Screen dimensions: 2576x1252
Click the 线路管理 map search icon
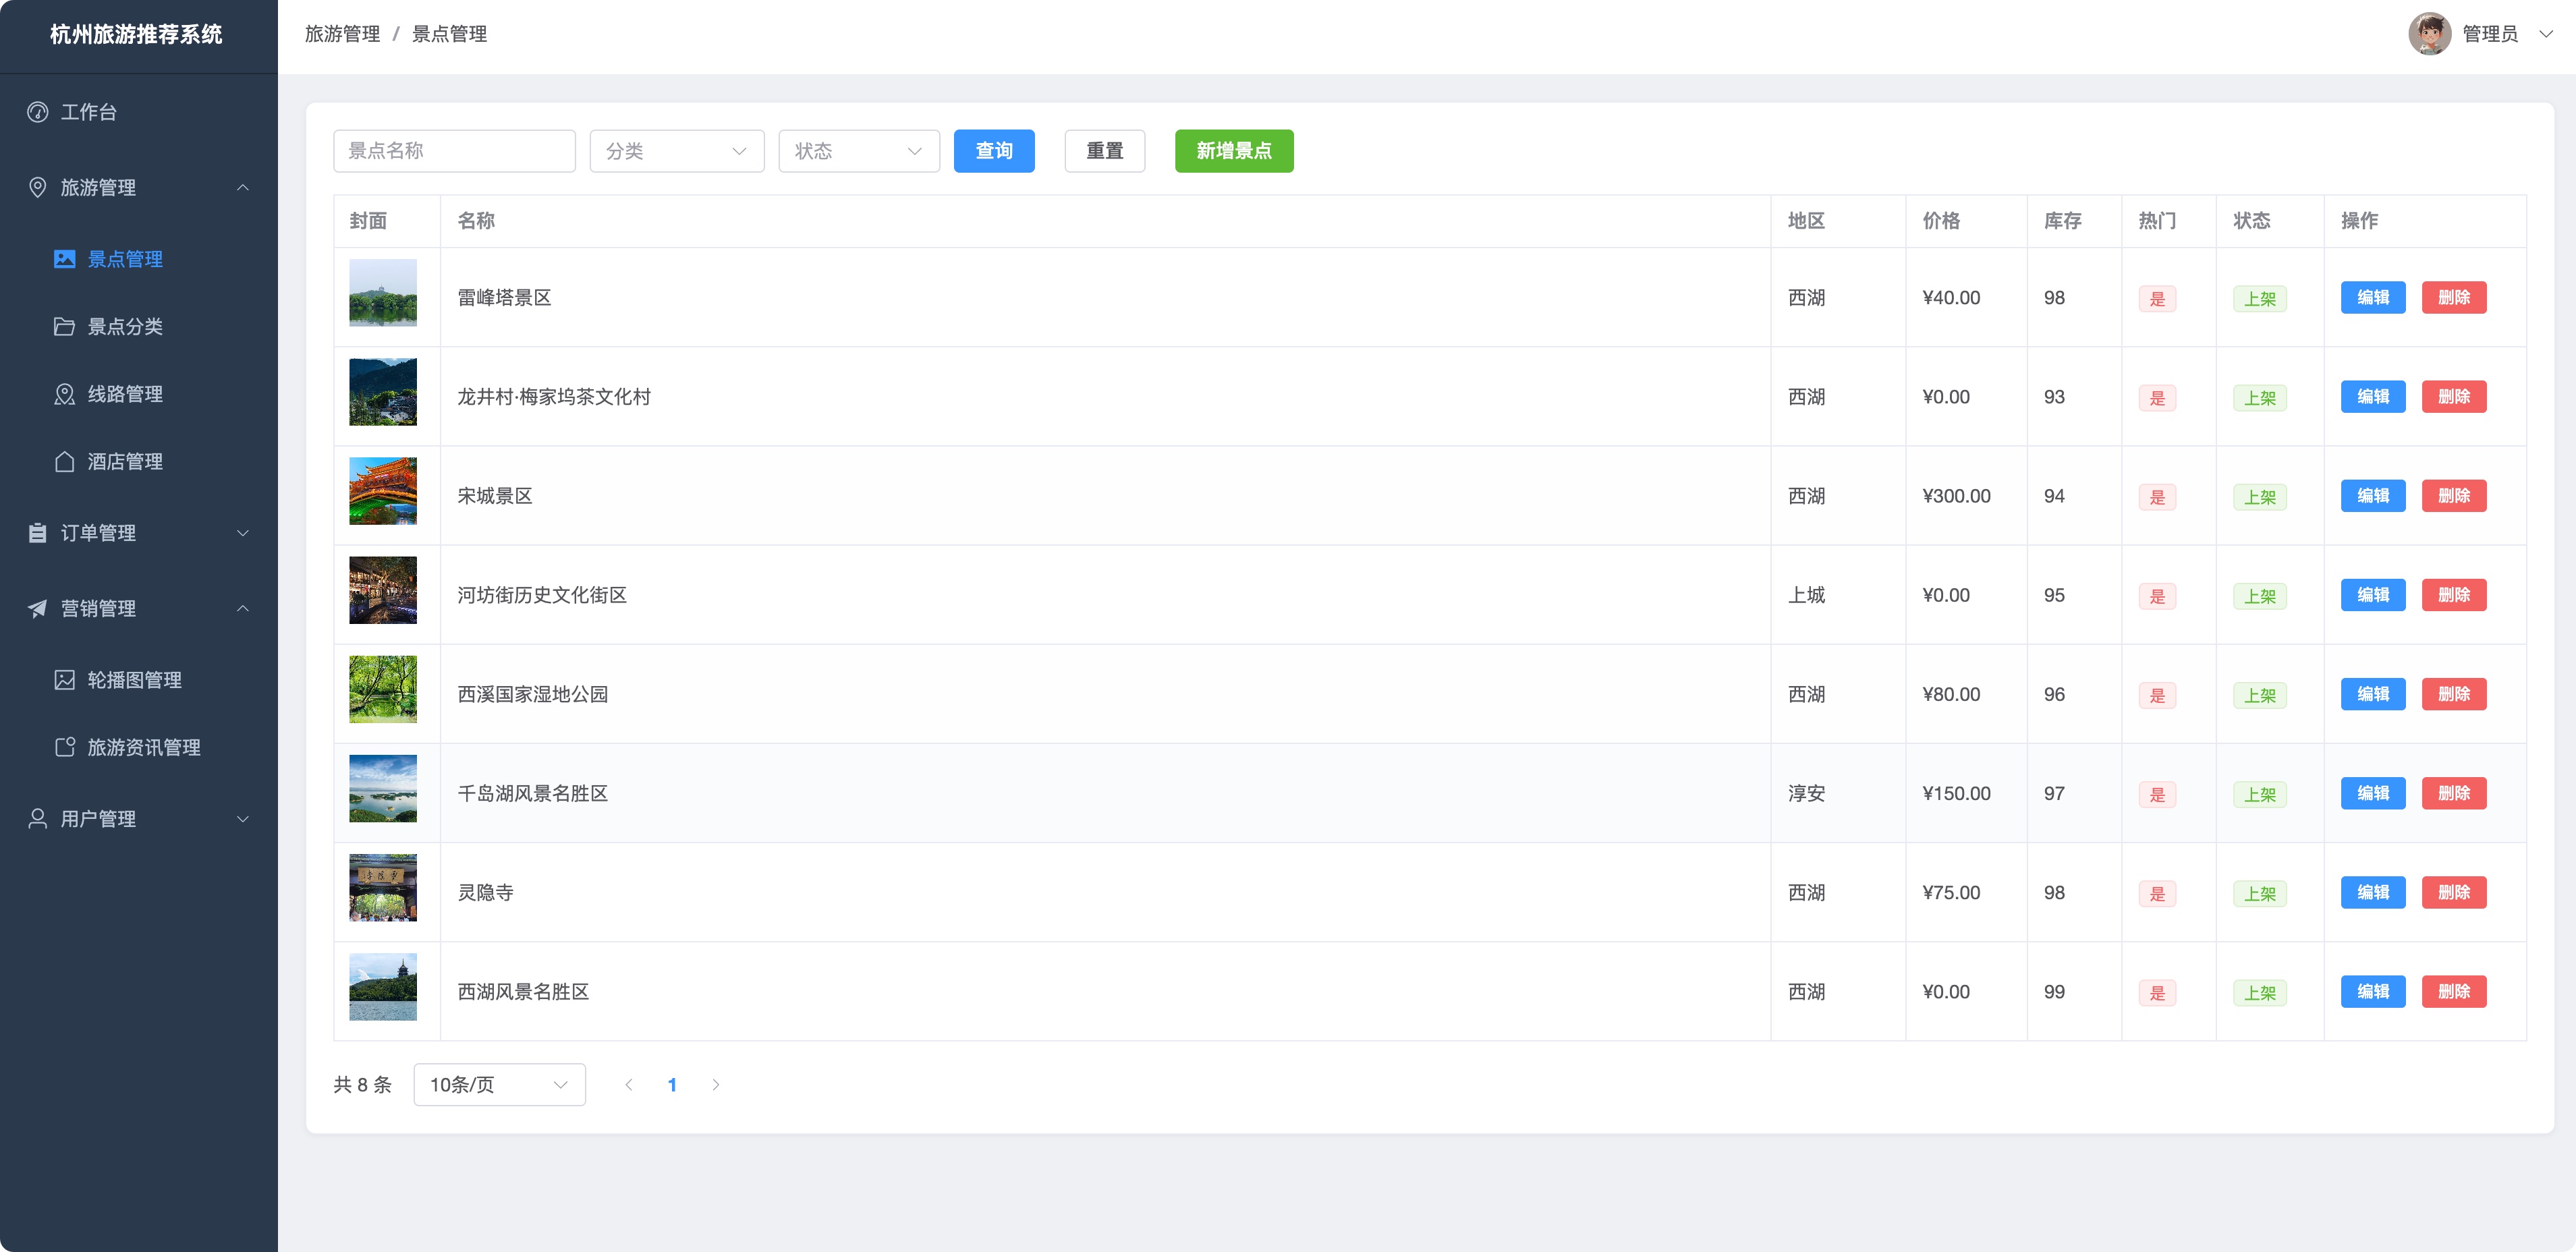65,394
